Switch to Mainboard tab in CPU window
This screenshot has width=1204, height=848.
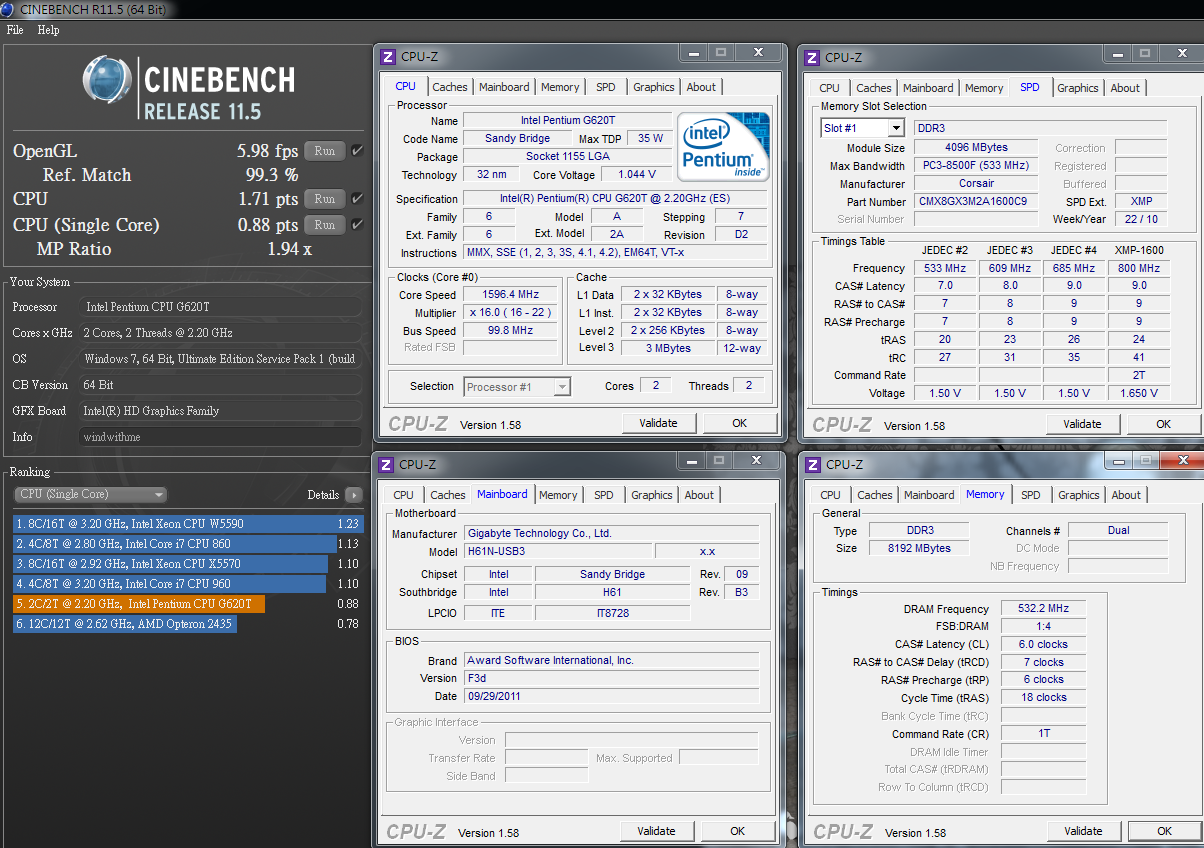click(504, 87)
